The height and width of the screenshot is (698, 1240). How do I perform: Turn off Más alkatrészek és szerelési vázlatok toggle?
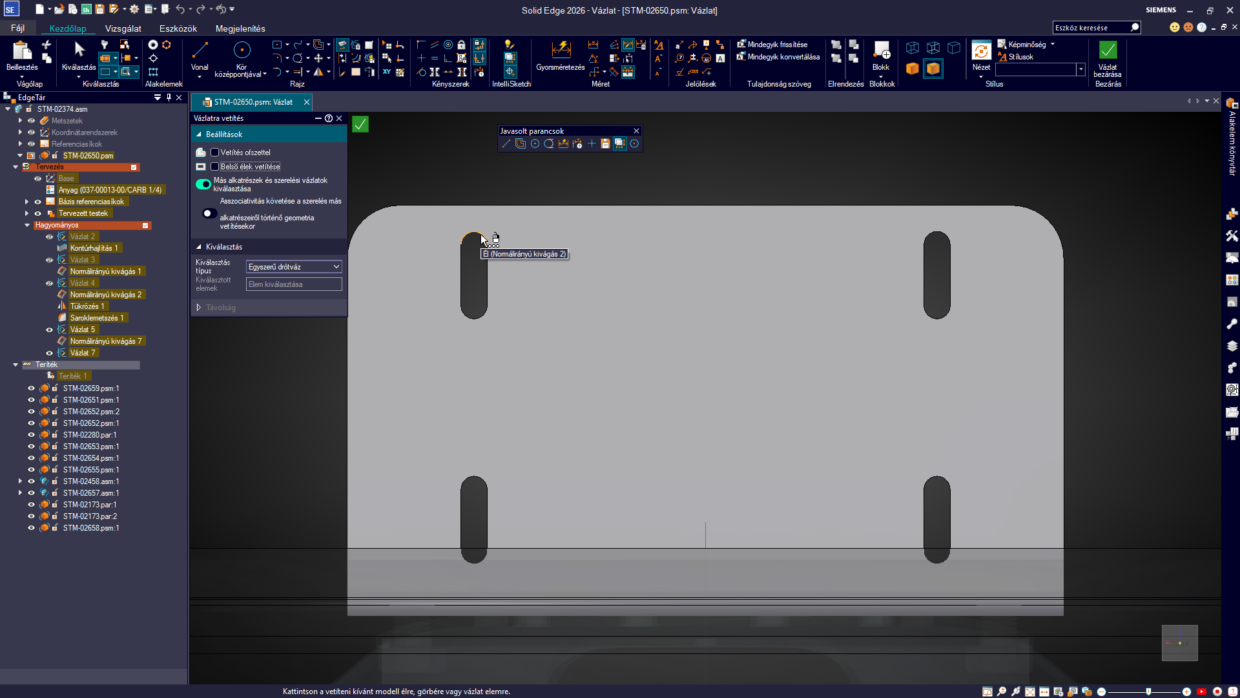click(204, 184)
